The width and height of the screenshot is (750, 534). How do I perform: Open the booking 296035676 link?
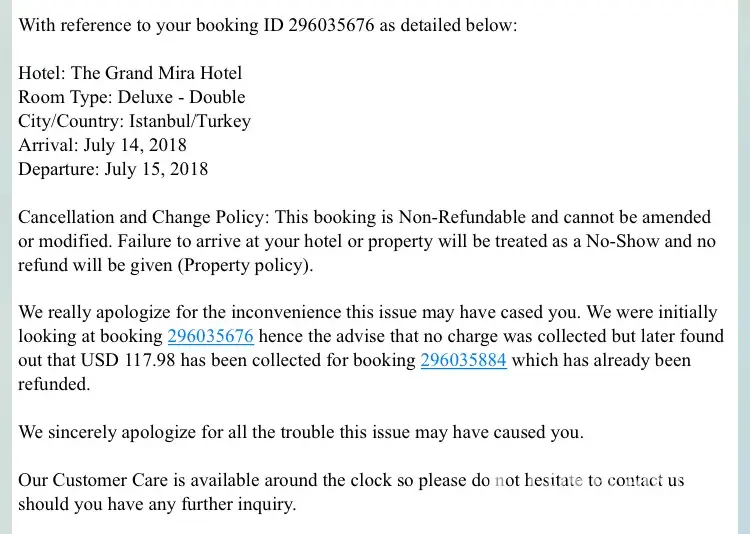coord(210,337)
